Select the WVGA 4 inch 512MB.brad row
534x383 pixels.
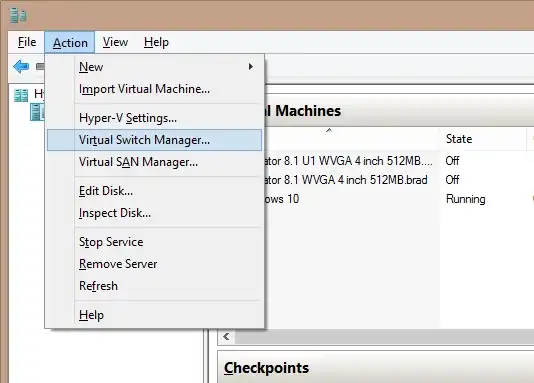[x=346, y=180]
